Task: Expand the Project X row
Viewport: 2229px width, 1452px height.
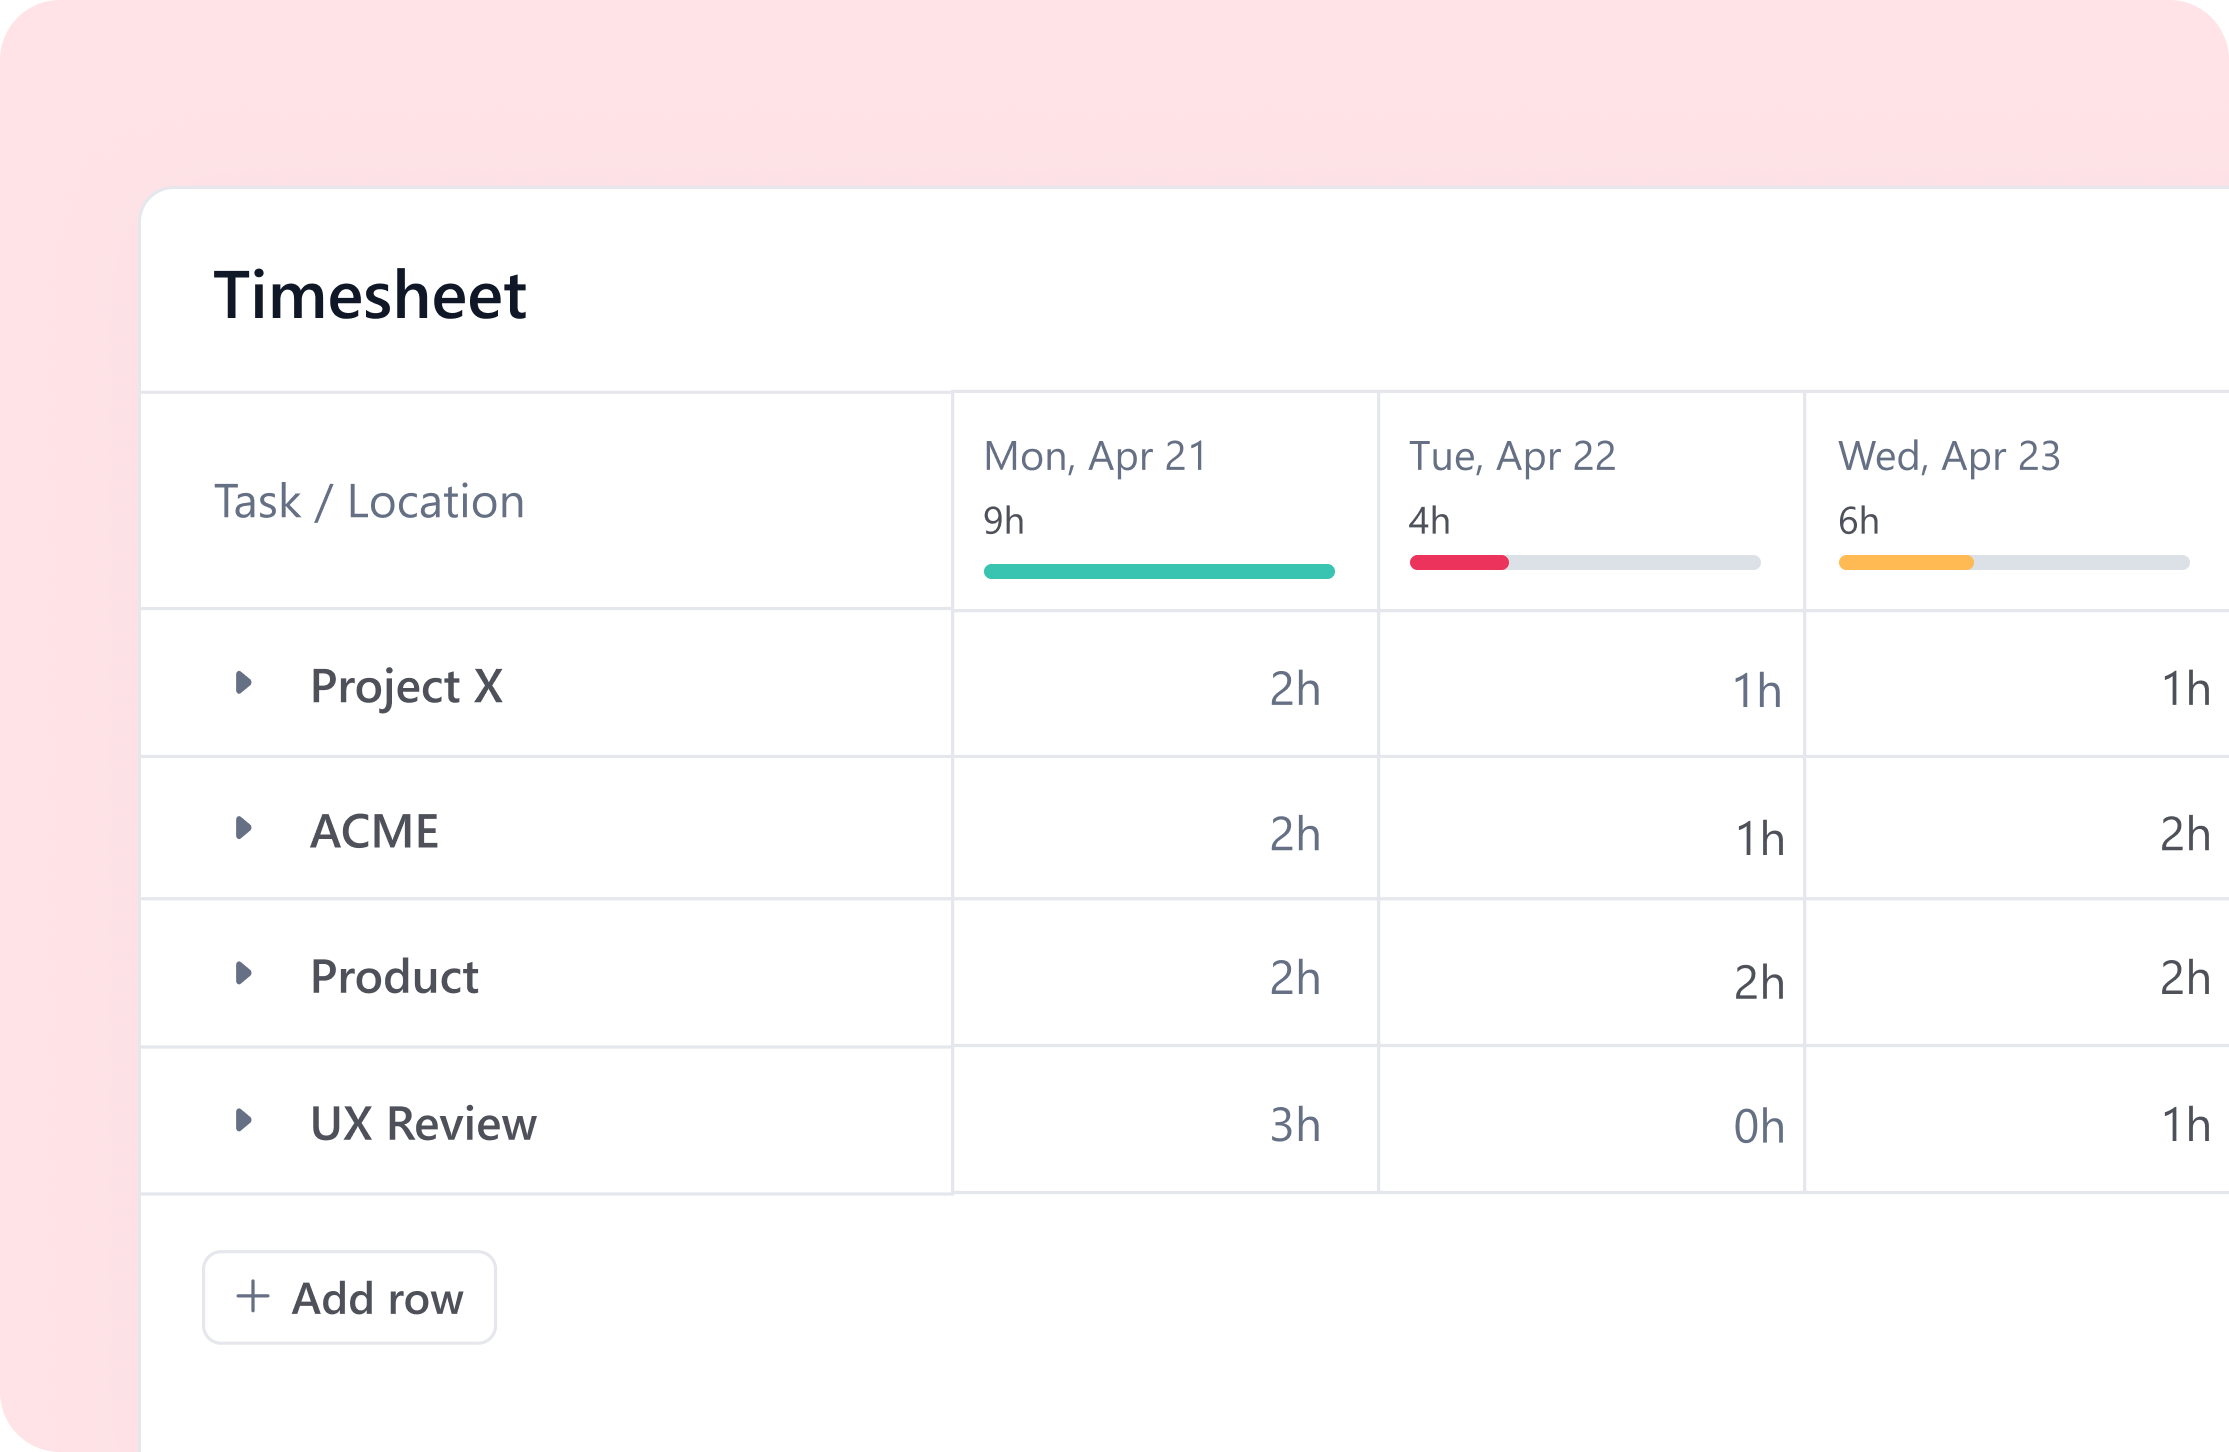Action: click(243, 684)
